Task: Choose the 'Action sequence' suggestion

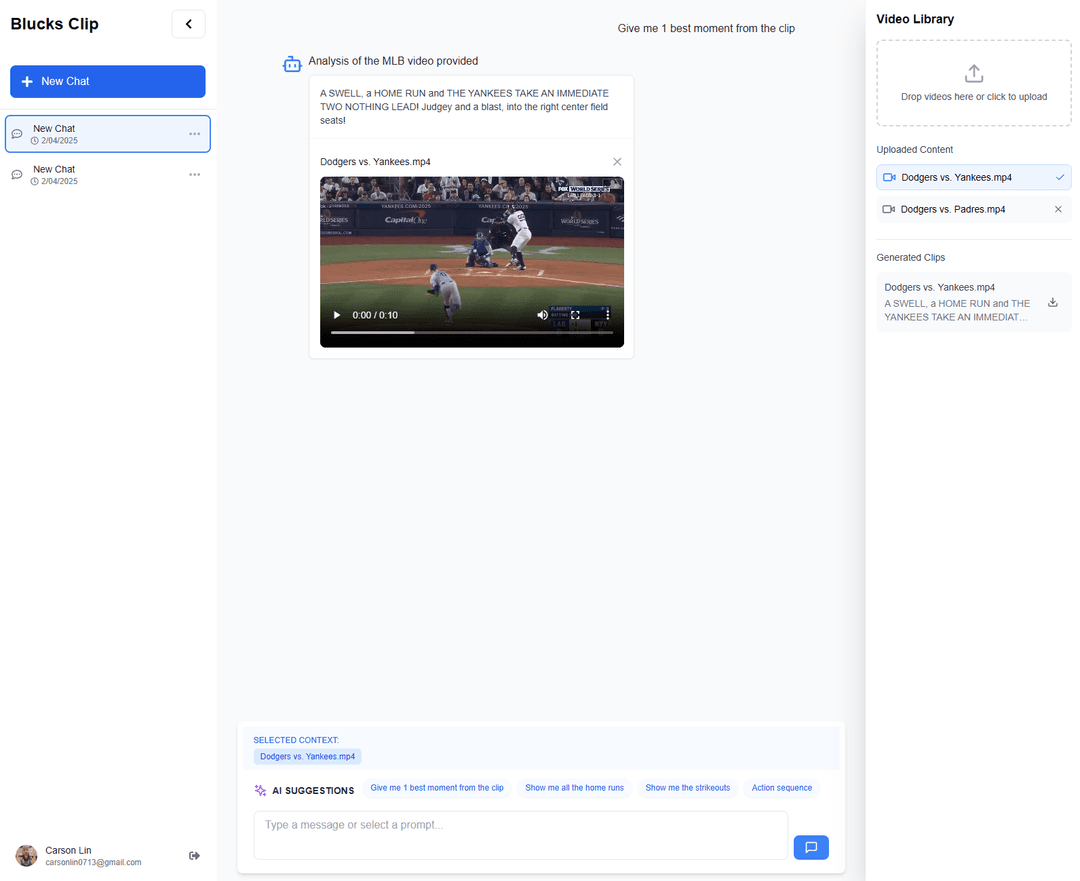Action: pos(782,788)
